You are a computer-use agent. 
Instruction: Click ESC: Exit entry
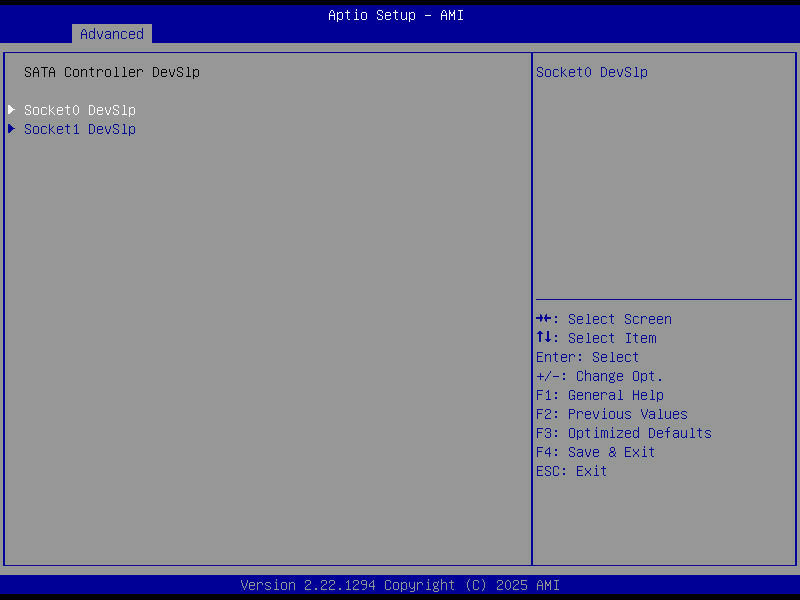click(x=570, y=470)
